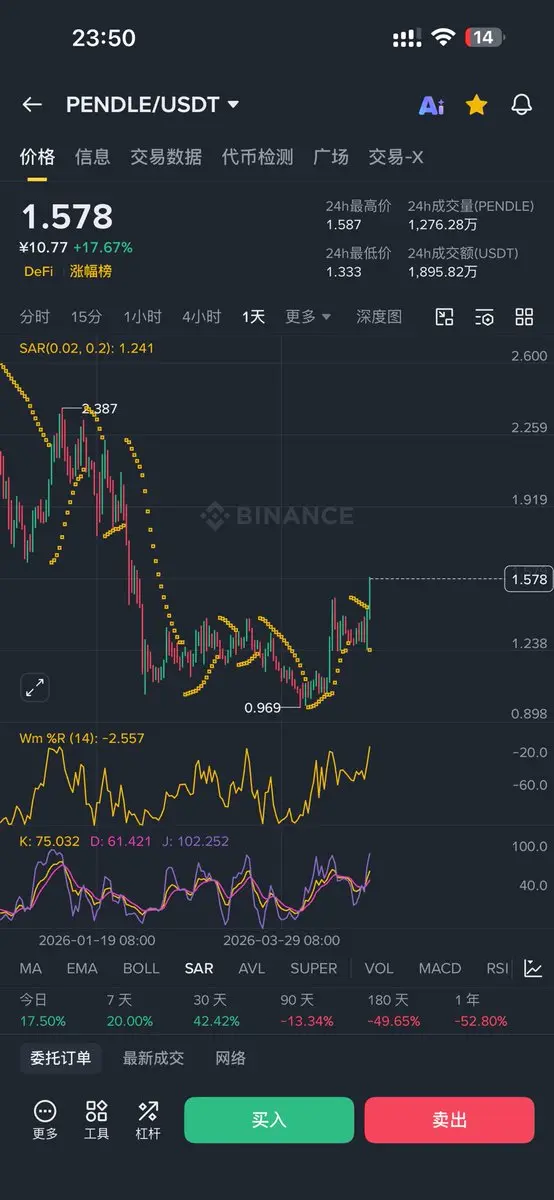Select the 委托订单 tab
Image resolution: width=554 pixels, height=1200 pixels.
[x=61, y=1058]
